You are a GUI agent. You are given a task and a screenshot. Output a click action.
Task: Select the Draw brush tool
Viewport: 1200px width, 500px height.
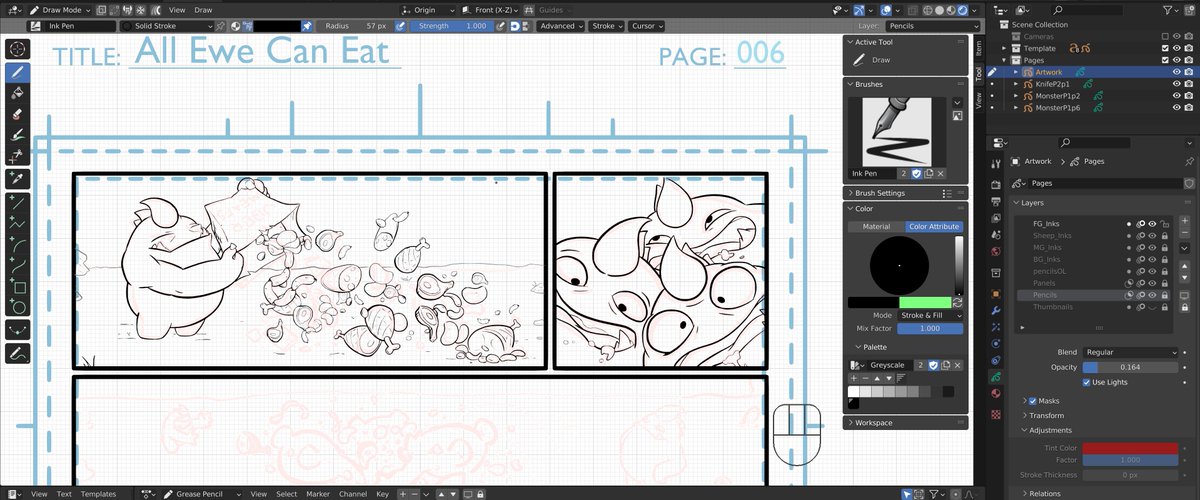coord(18,72)
